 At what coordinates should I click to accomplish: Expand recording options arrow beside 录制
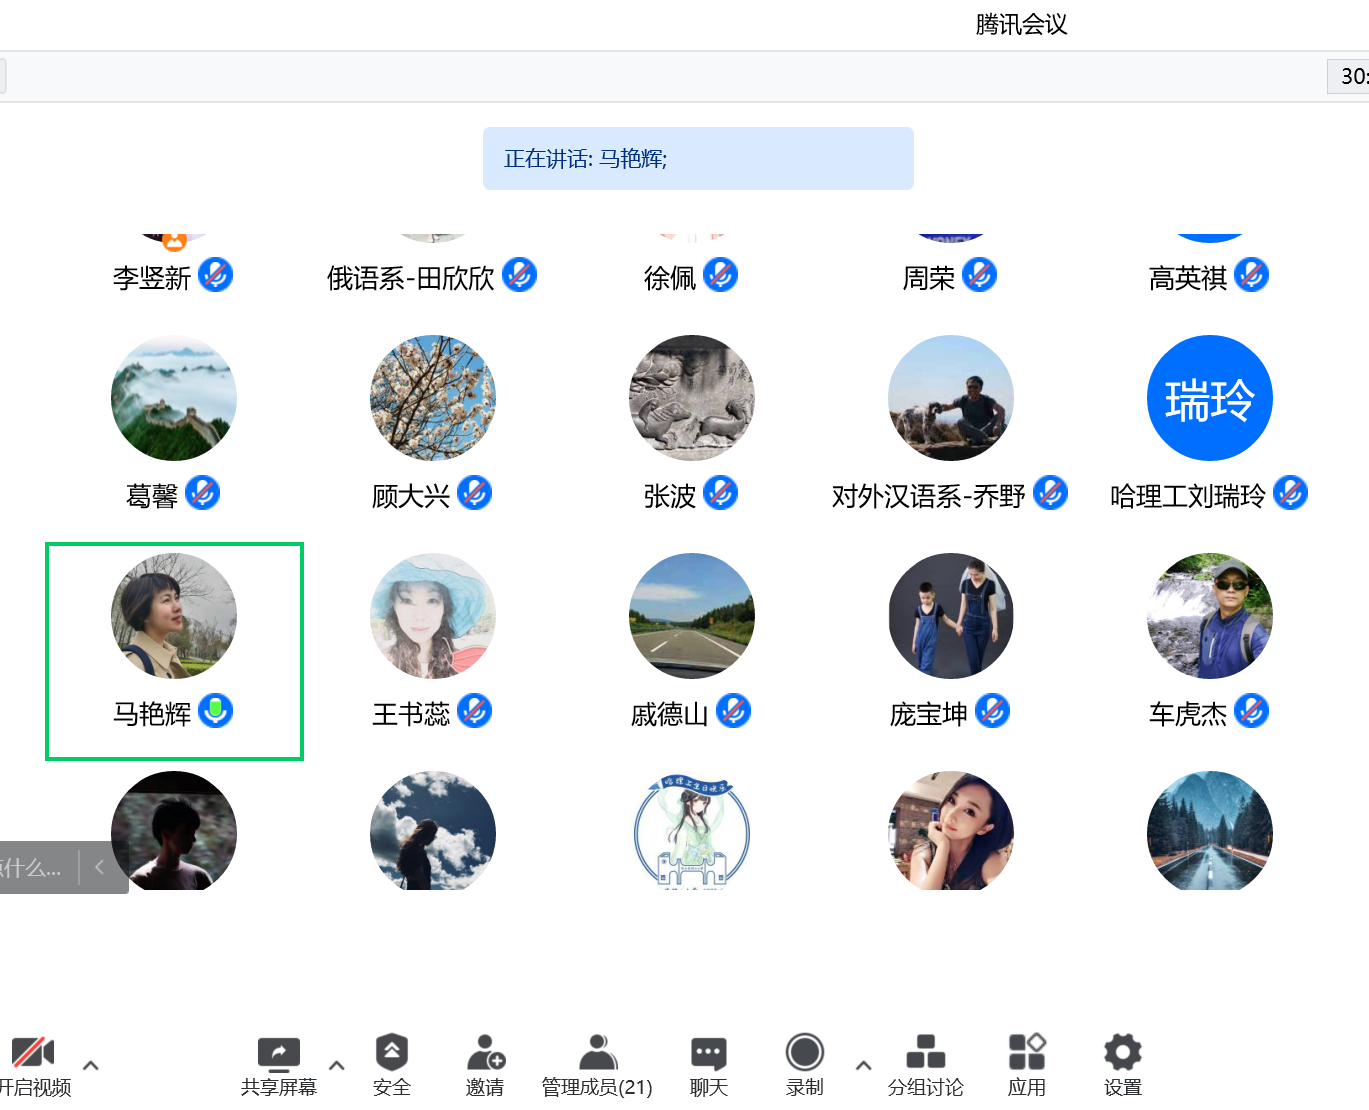(x=863, y=1065)
